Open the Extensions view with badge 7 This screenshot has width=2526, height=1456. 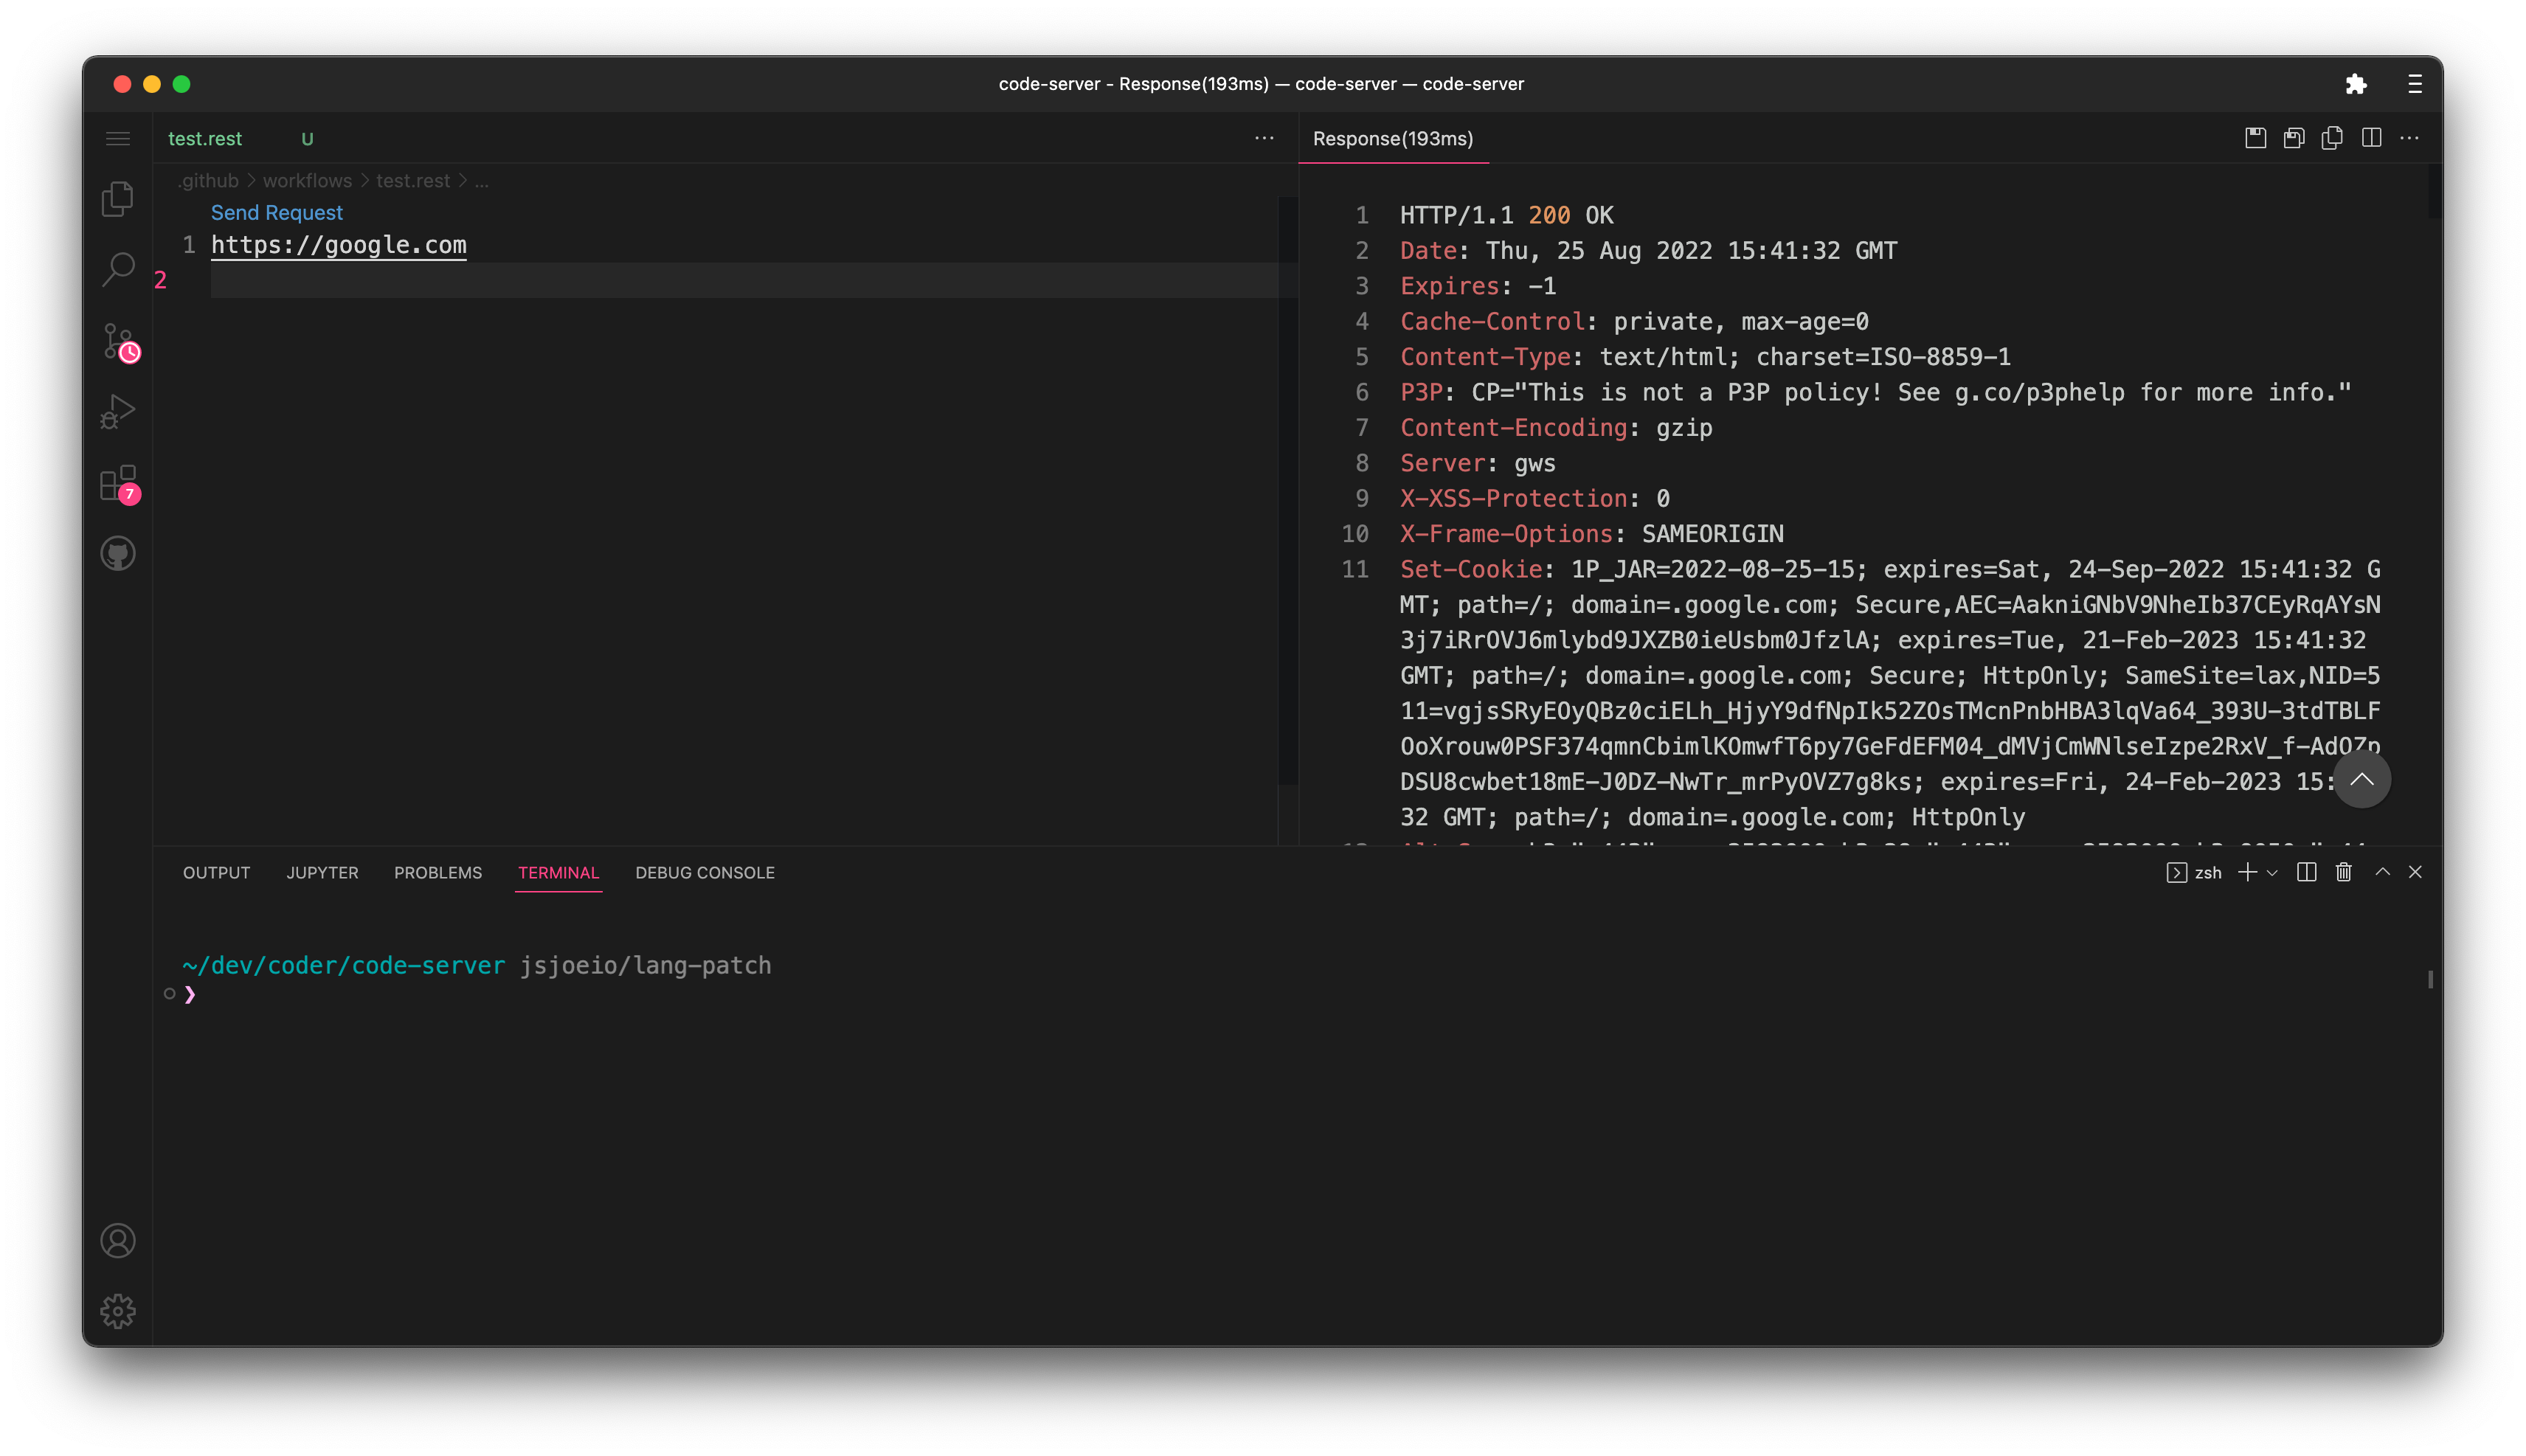pyautogui.click(x=118, y=483)
